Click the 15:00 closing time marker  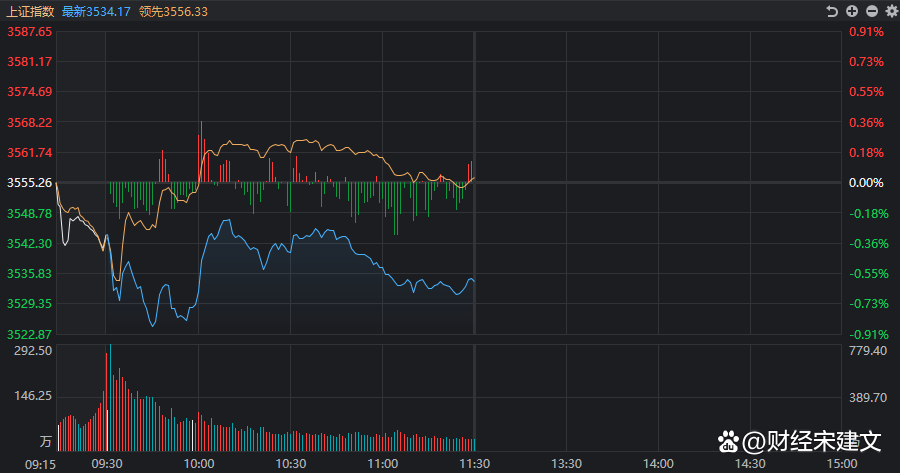coord(841,464)
